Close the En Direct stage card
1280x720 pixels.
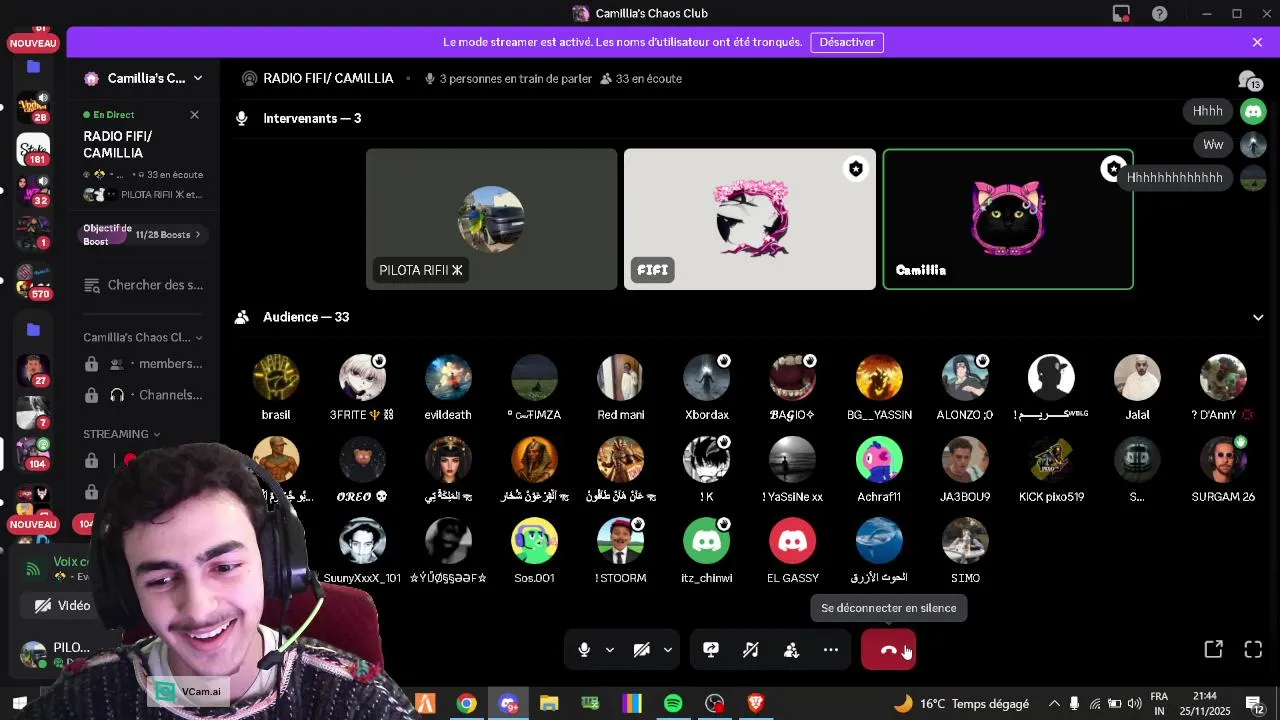[x=194, y=115]
